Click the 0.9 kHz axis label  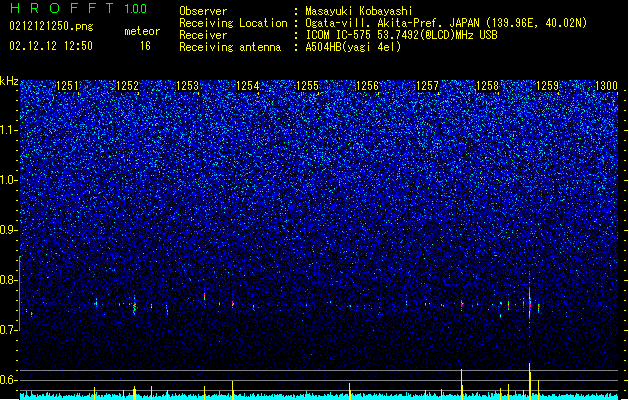point(9,230)
